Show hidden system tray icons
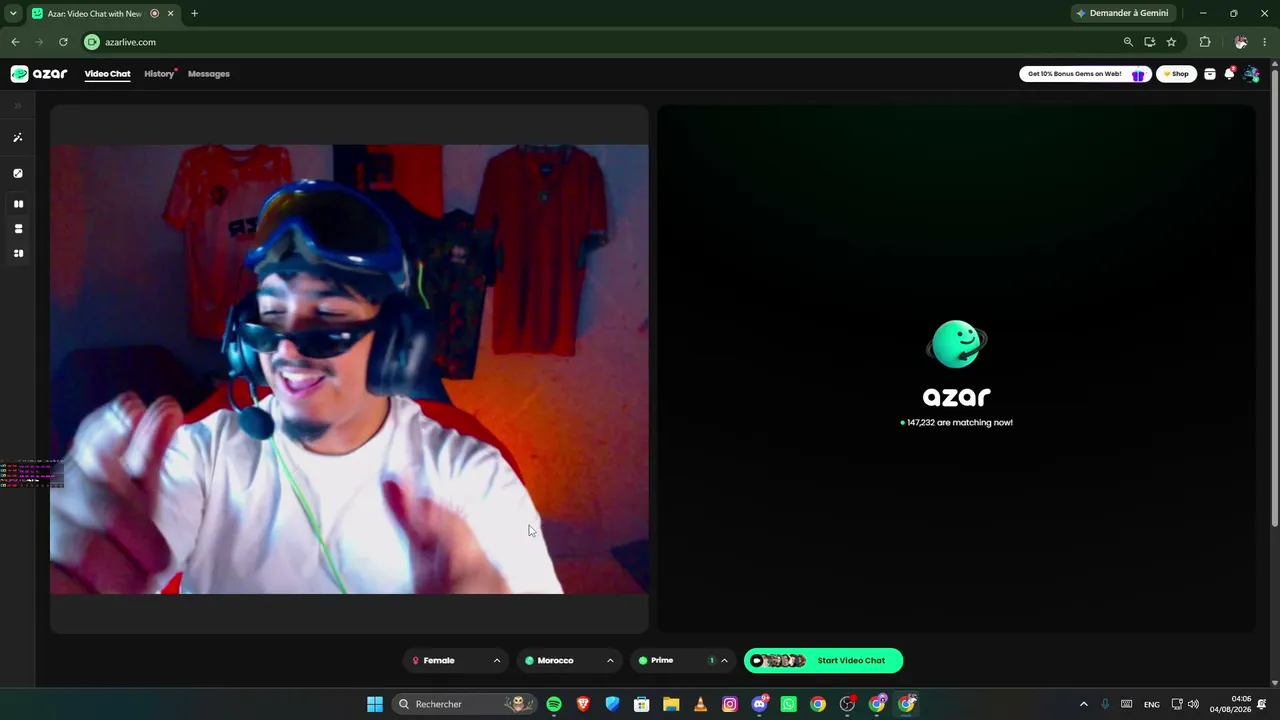The image size is (1280, 720). 1083,704
